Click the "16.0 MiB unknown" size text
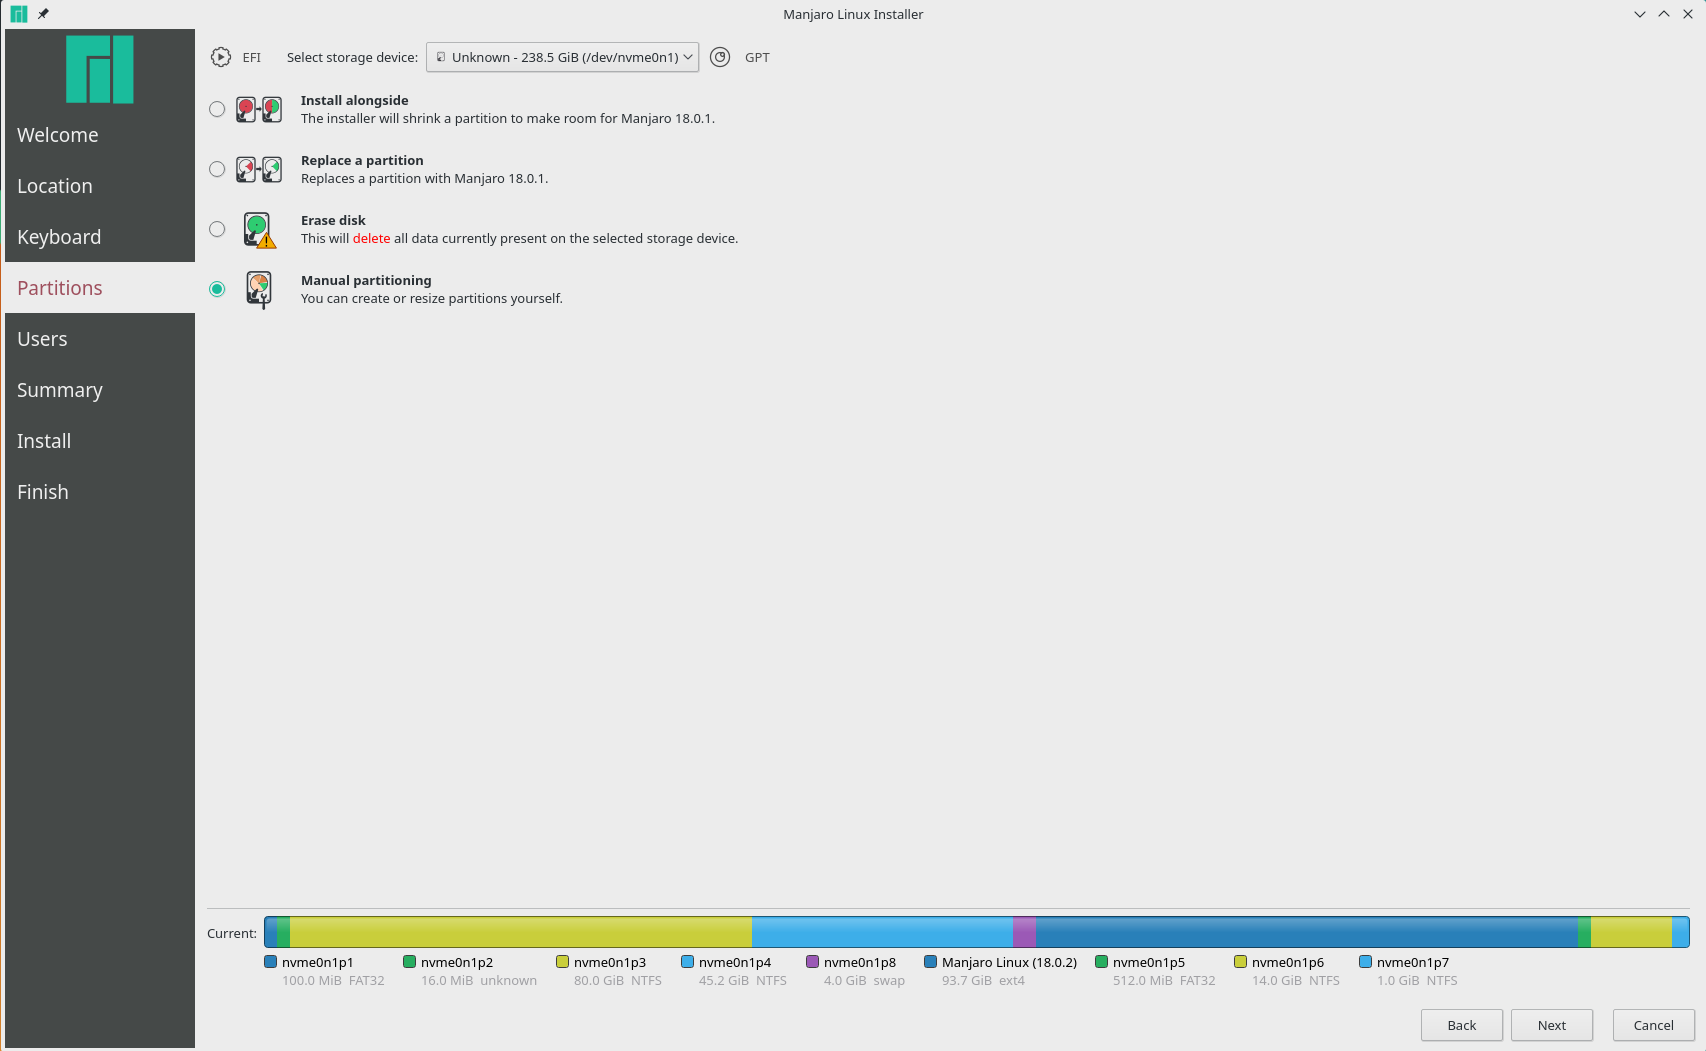The image size is (1706, 1051). pyautogui.click(x=479, y=980)
